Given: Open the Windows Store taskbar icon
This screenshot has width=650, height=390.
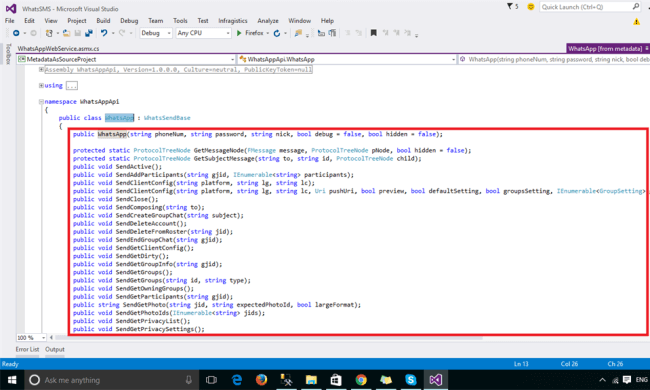Looking at the screenshot, I should [336, 380].
